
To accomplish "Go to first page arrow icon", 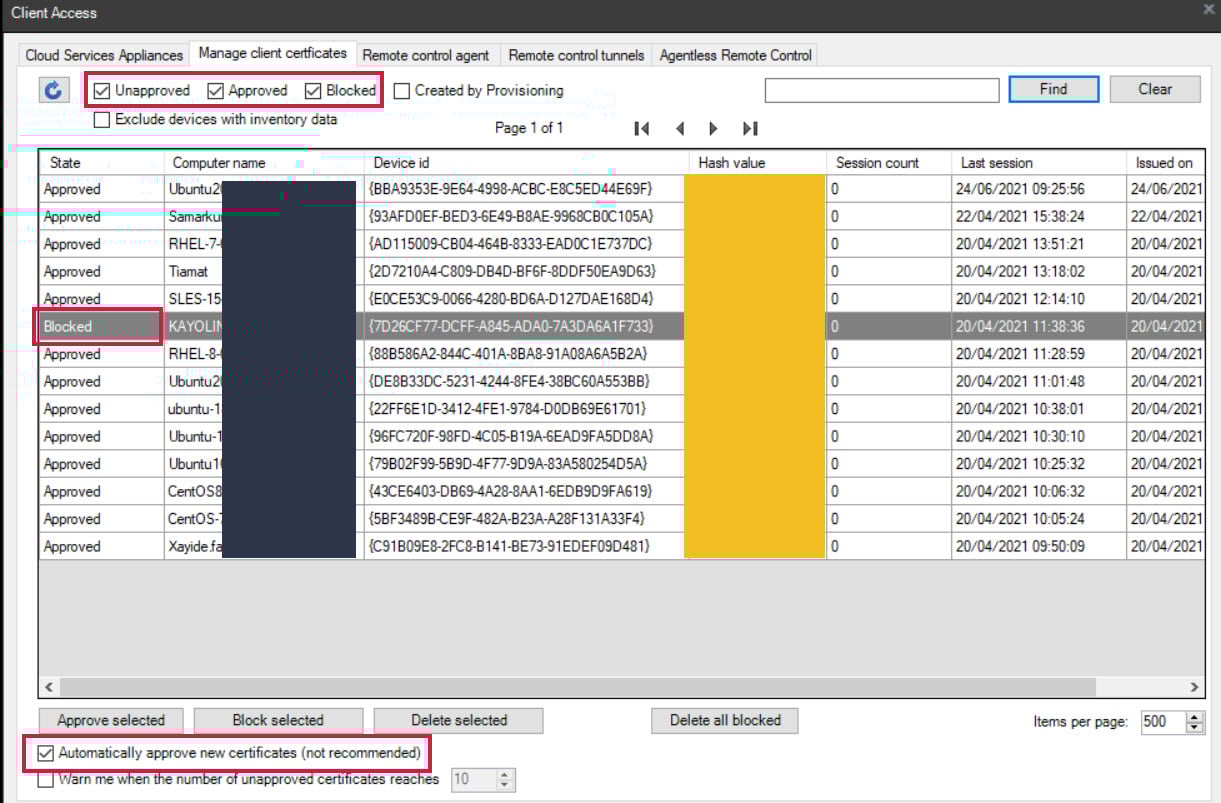I will [x=642, y=128].
